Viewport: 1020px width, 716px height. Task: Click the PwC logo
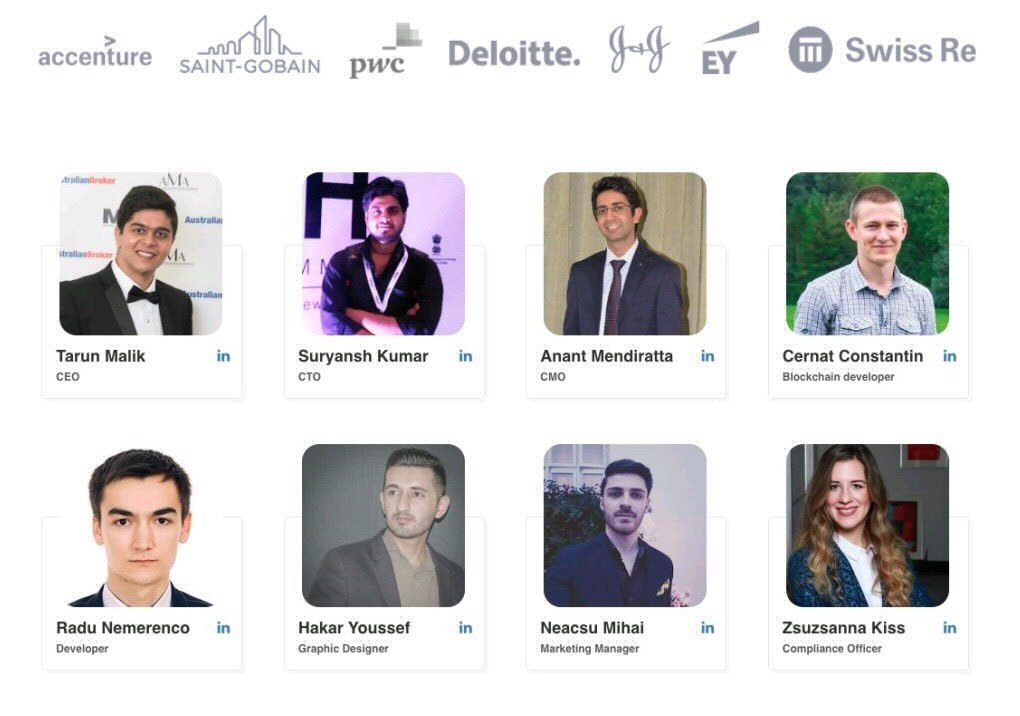pyautogui.click(x=385, y=51)
